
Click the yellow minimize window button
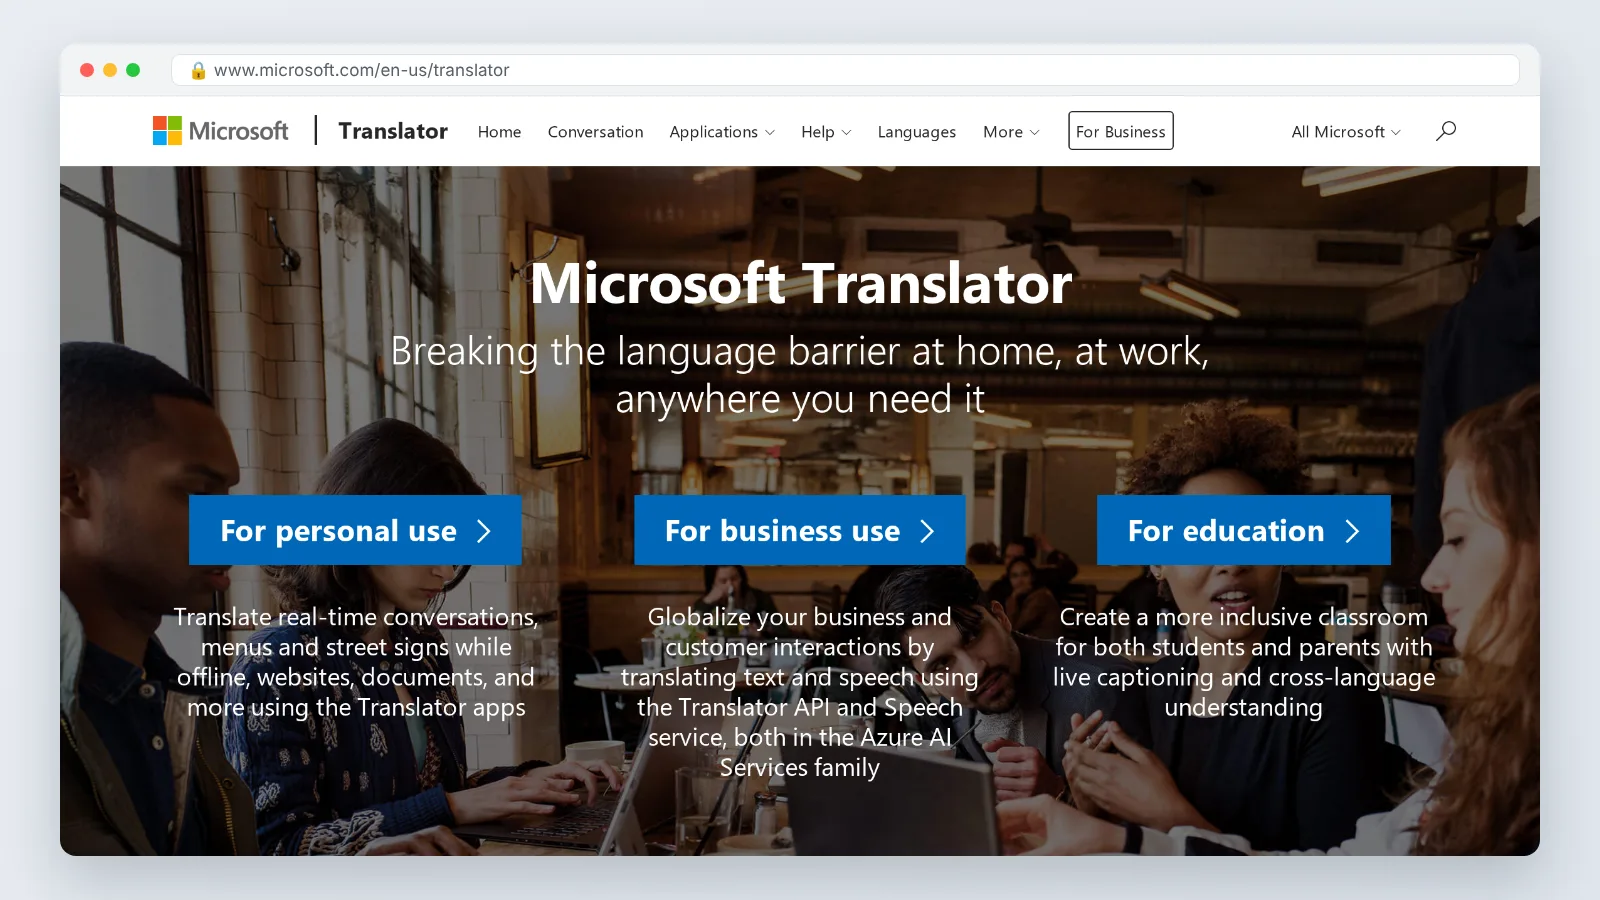click(110, 70)
